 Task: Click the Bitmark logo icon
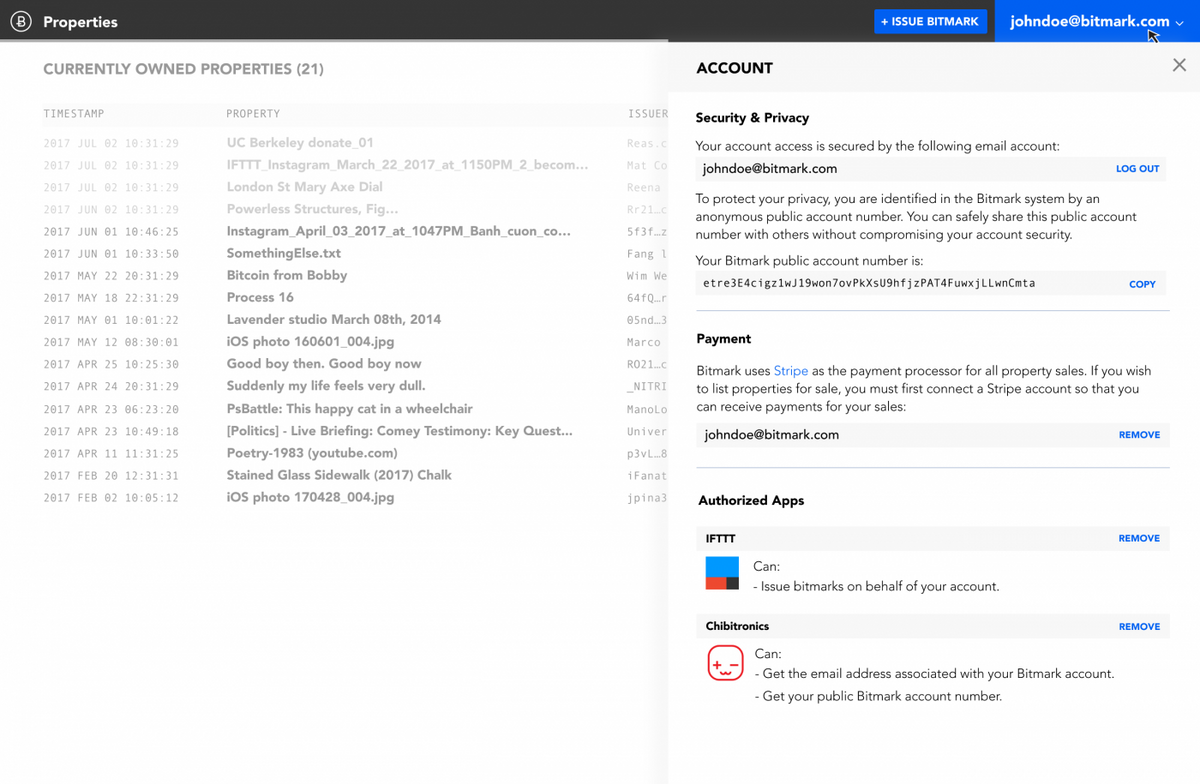(x=21, y=21)
